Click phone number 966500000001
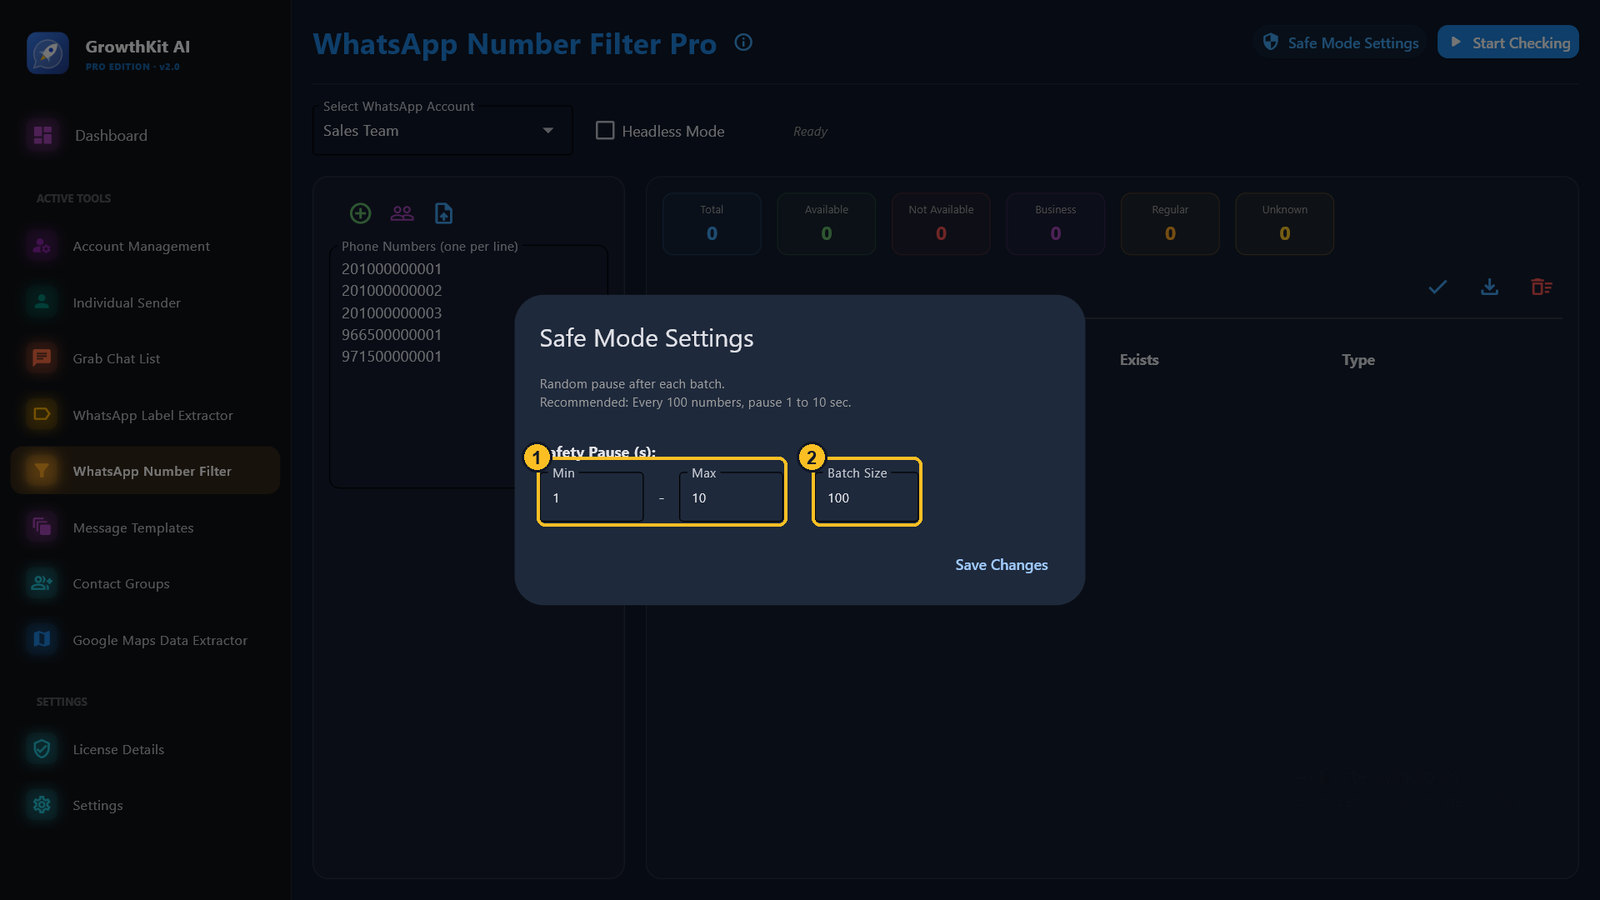Screen dimensions: 1600x900 (x=392, y=335)
